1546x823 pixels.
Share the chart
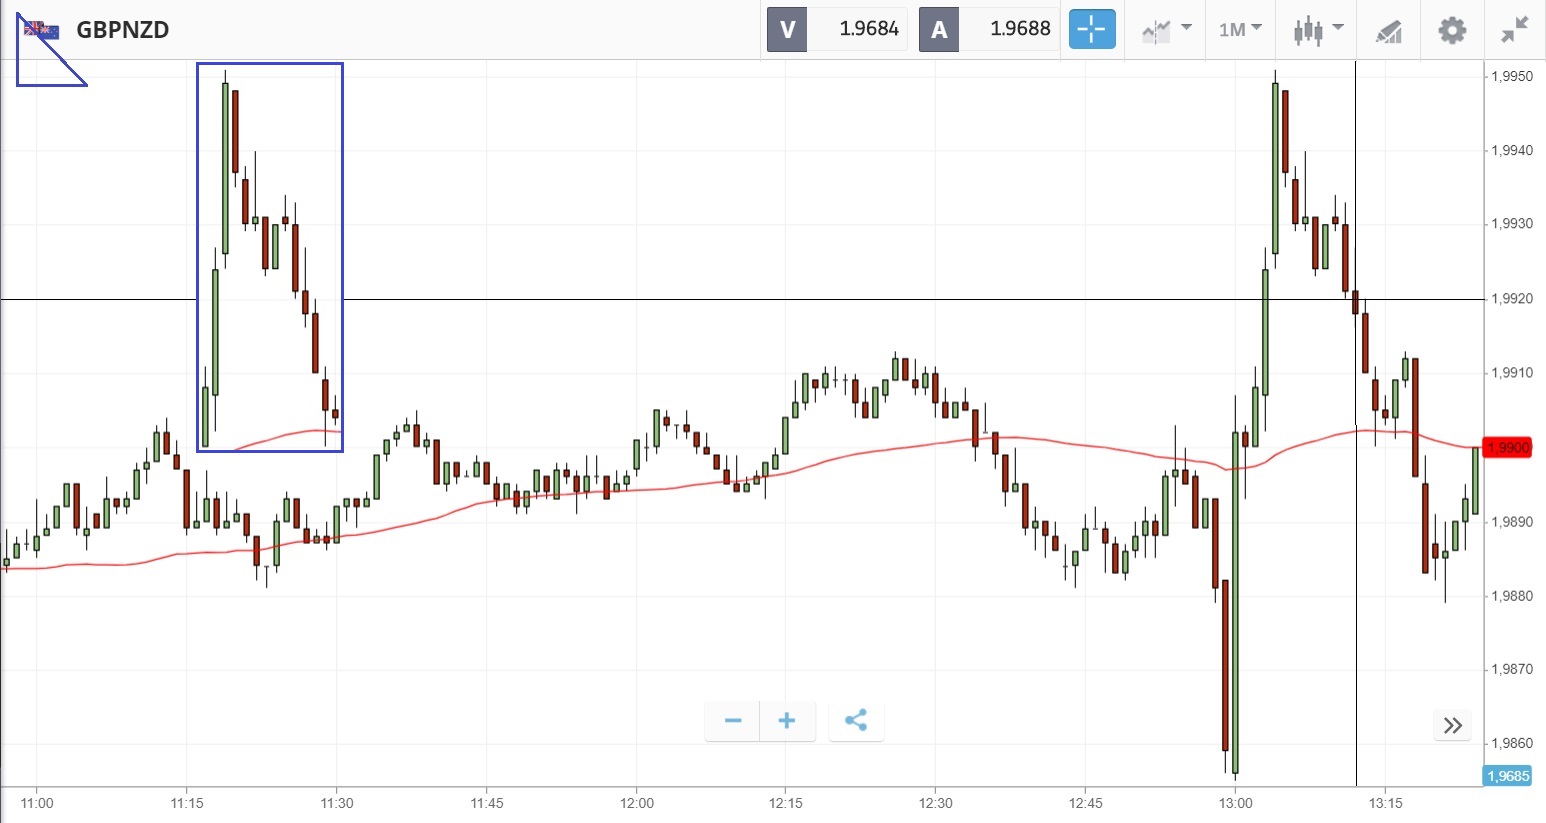pyautogui.click(x=856, y=721)
